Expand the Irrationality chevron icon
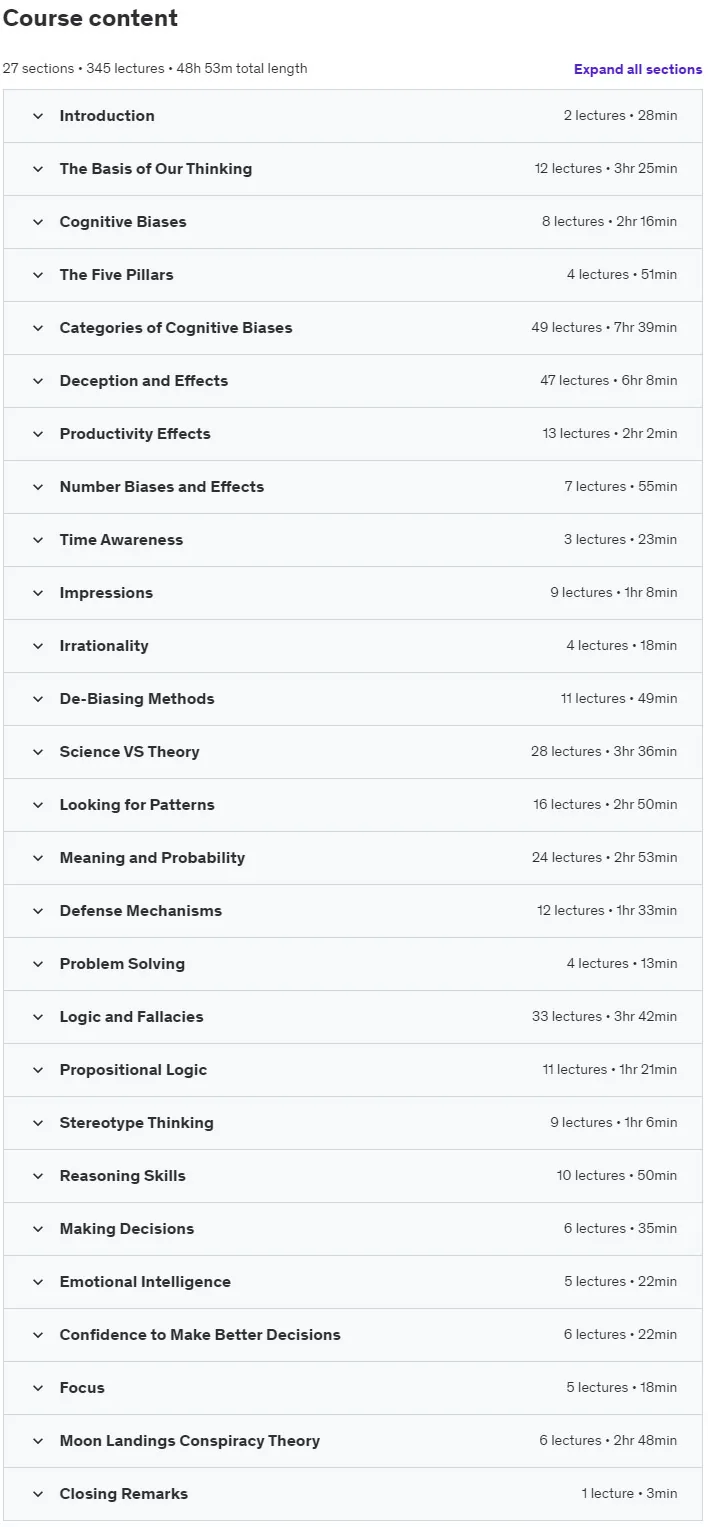This screenshot has height=1527, width=708. pyautogui.click(x=38, y=646)
